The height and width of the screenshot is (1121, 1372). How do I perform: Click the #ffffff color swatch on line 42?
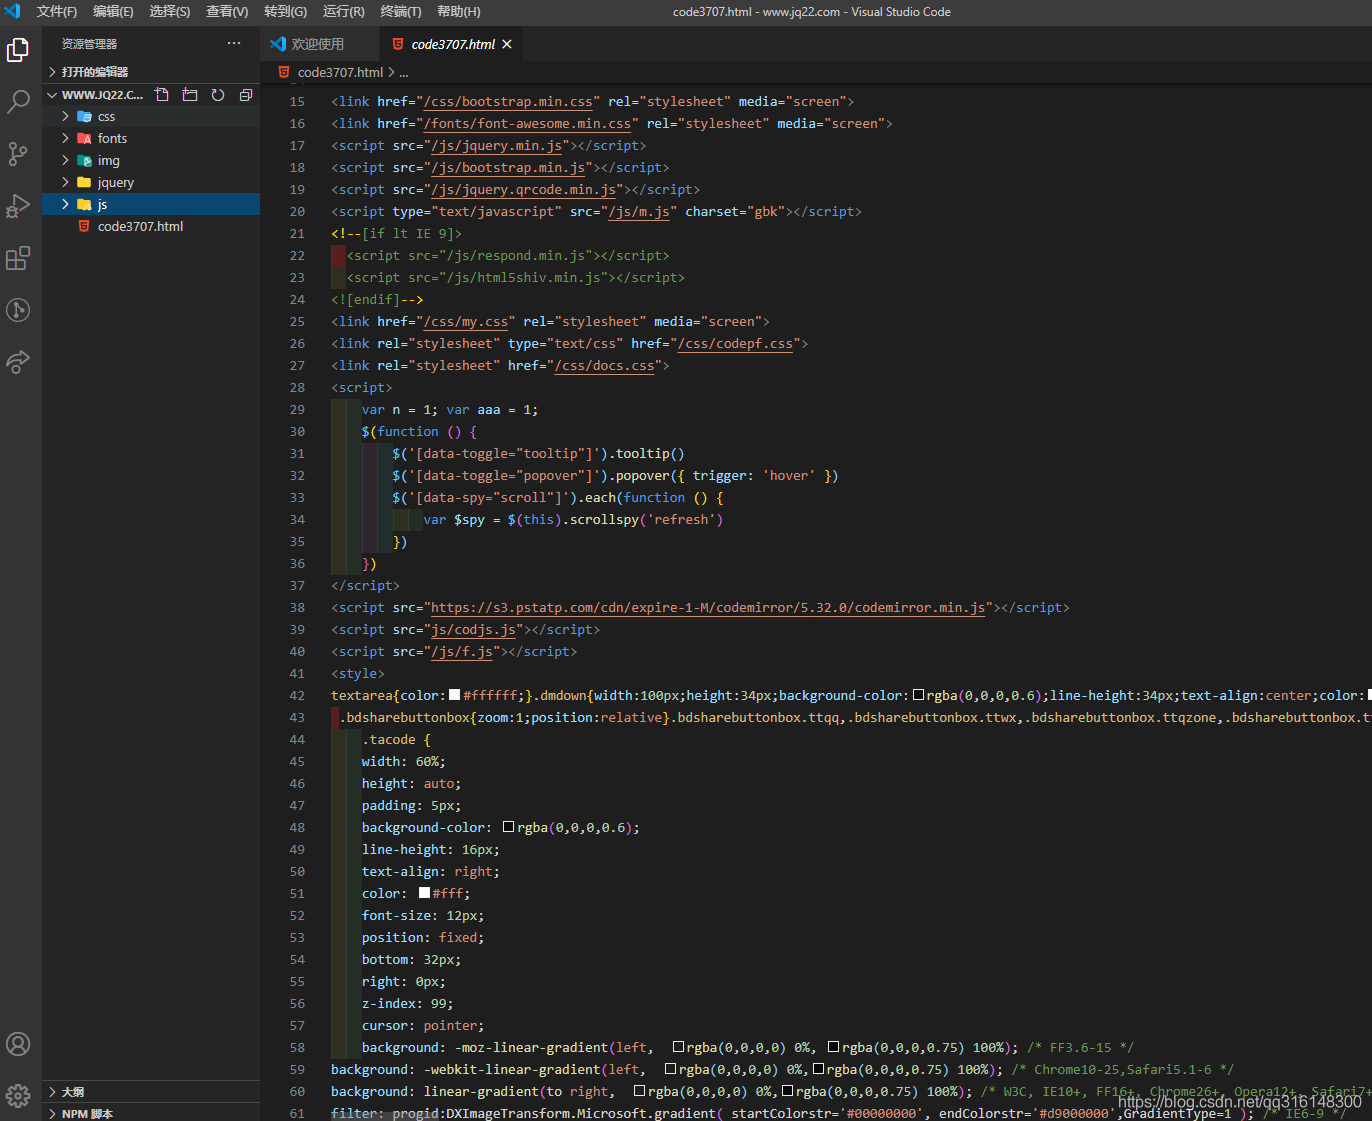click(x=455, y=695)
